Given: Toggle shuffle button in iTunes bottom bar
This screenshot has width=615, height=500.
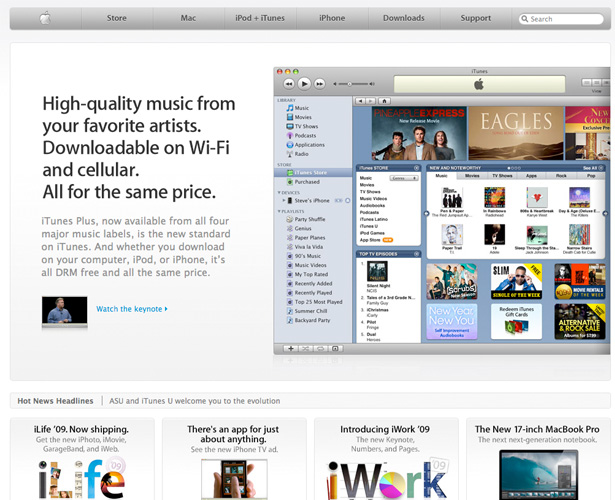Looking at the screenshot, I should click(306, 349).
